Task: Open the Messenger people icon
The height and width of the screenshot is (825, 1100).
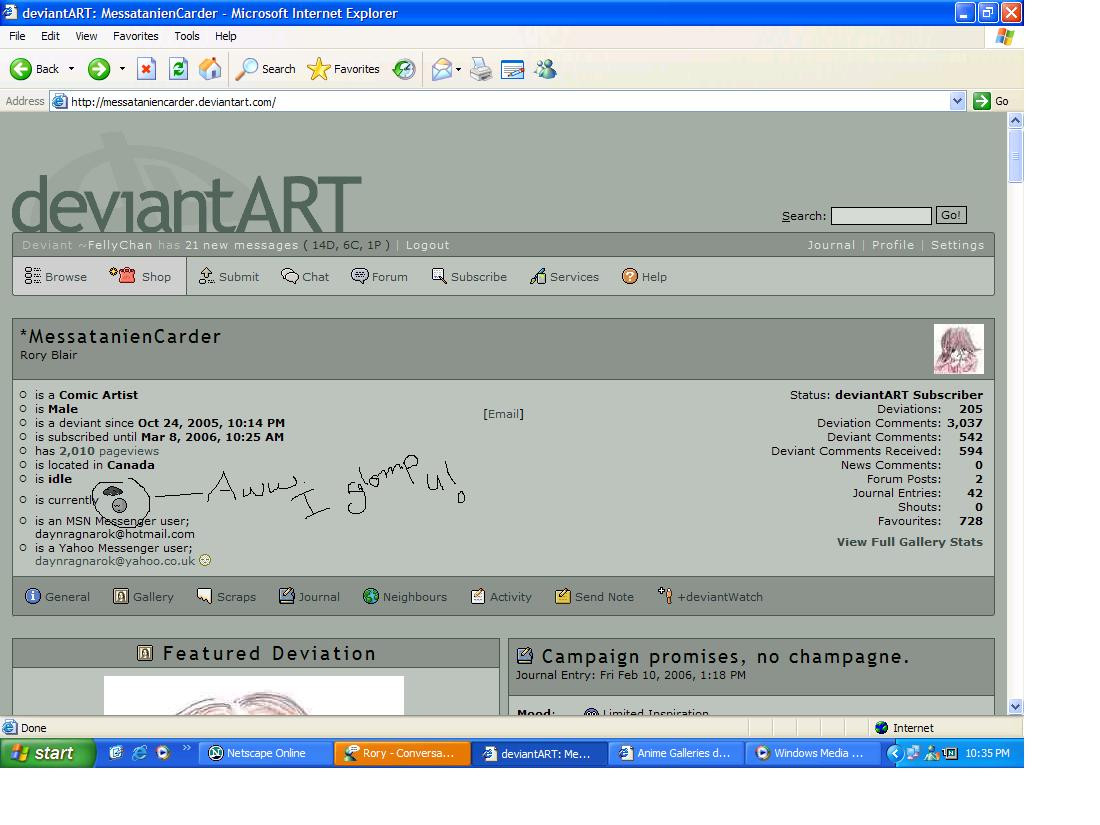Action: [545, 69]
